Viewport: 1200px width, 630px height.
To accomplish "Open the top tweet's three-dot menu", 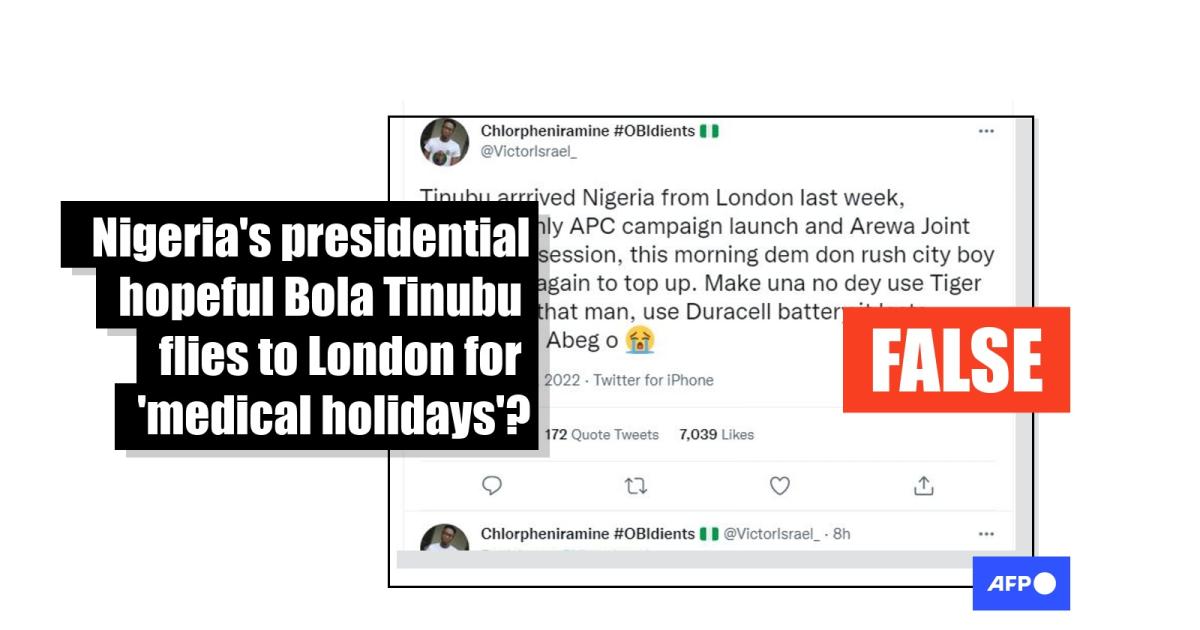I will coord(986,131).
